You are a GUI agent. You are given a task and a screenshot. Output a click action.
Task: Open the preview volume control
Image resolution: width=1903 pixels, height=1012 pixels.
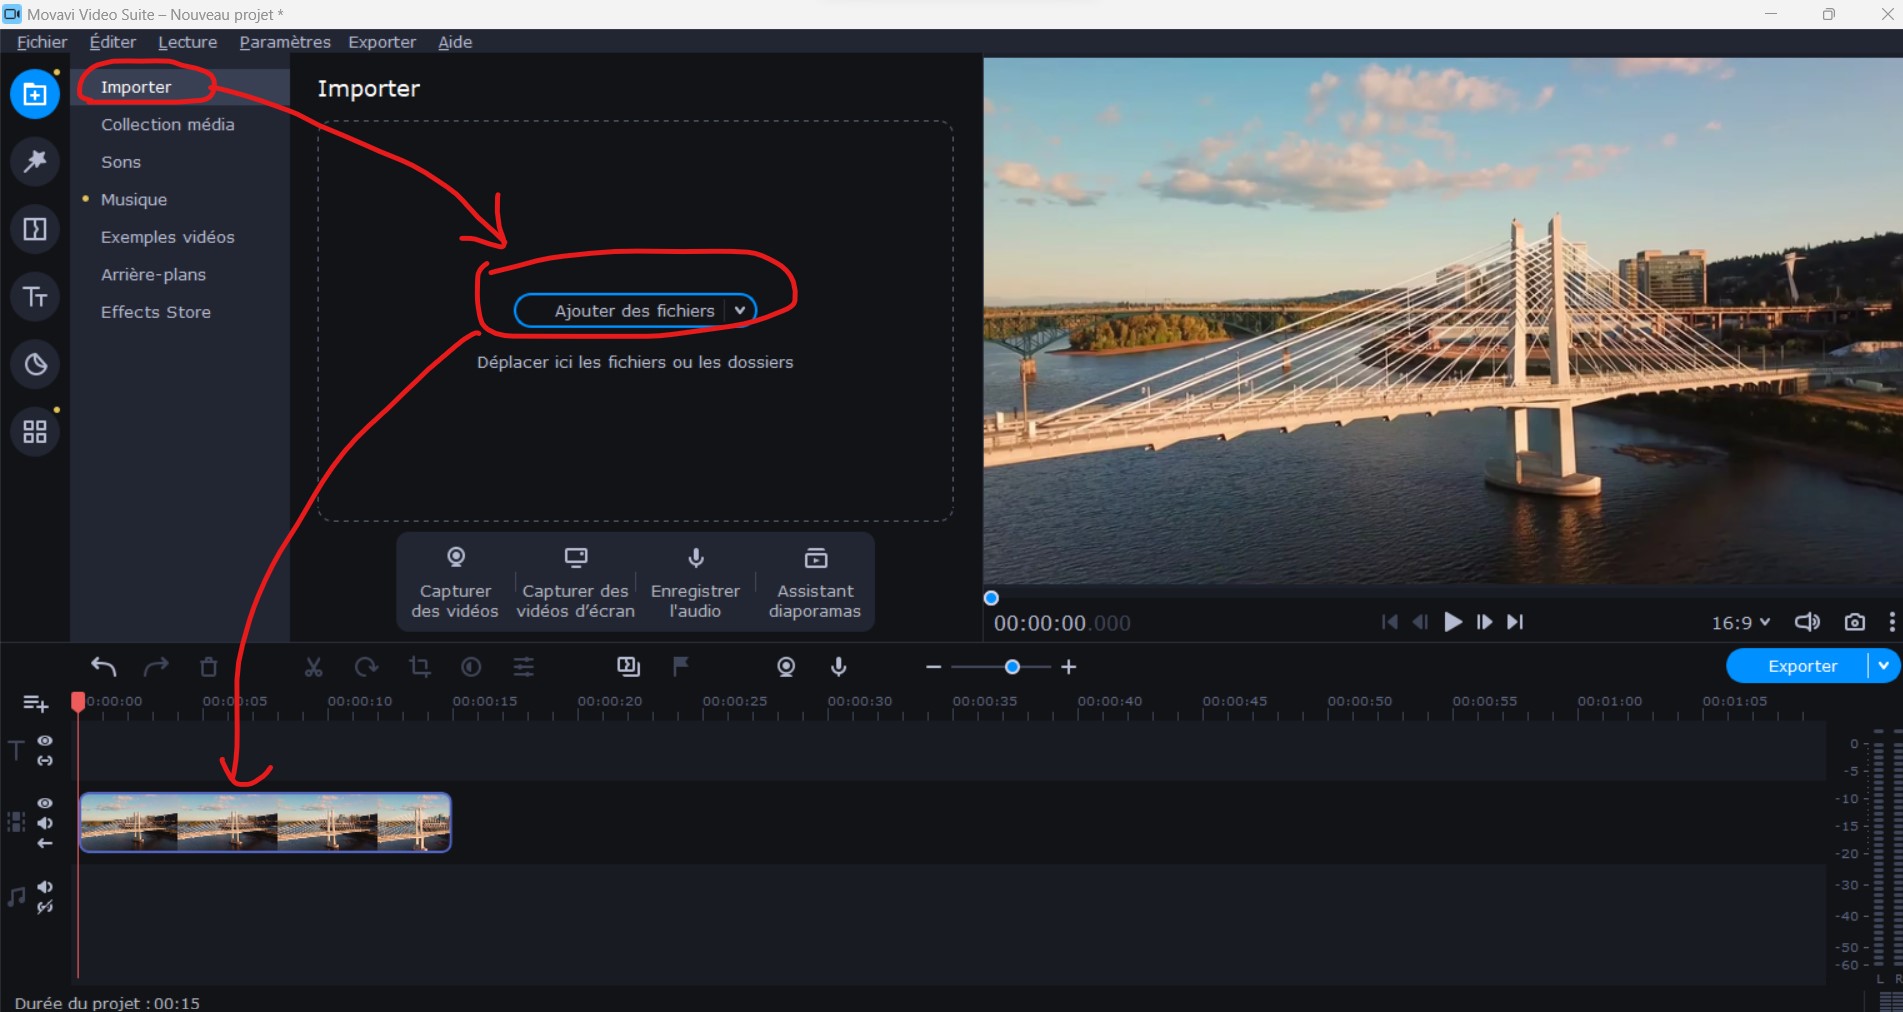[1807, 622]
